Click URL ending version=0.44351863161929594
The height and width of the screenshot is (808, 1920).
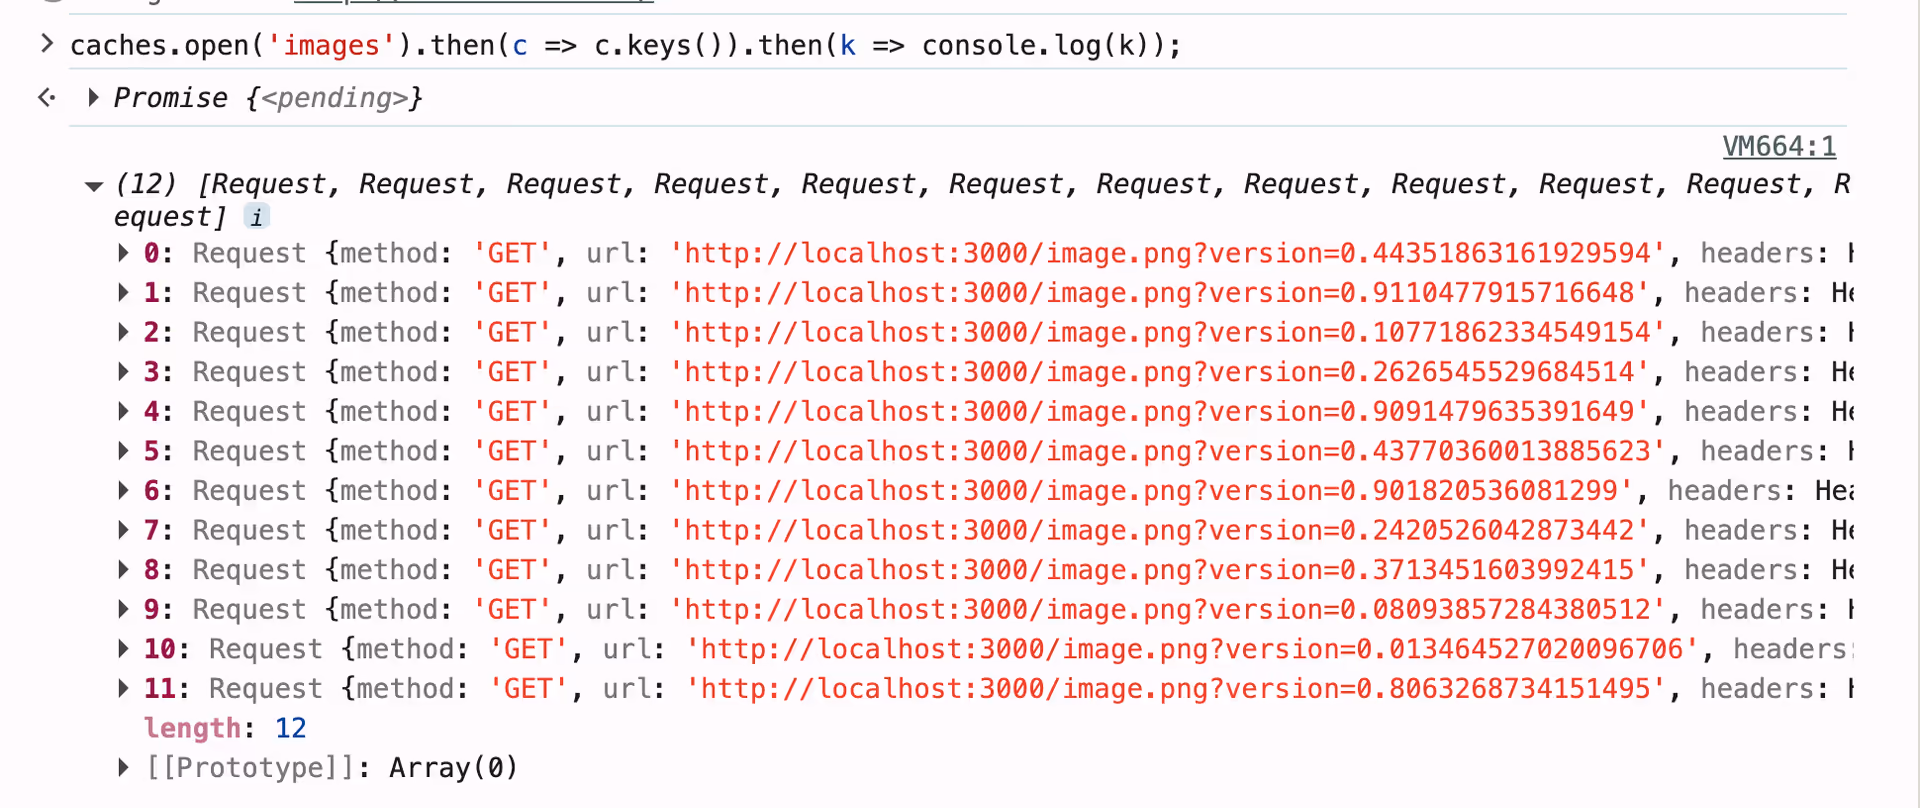tap(1167, 253)
